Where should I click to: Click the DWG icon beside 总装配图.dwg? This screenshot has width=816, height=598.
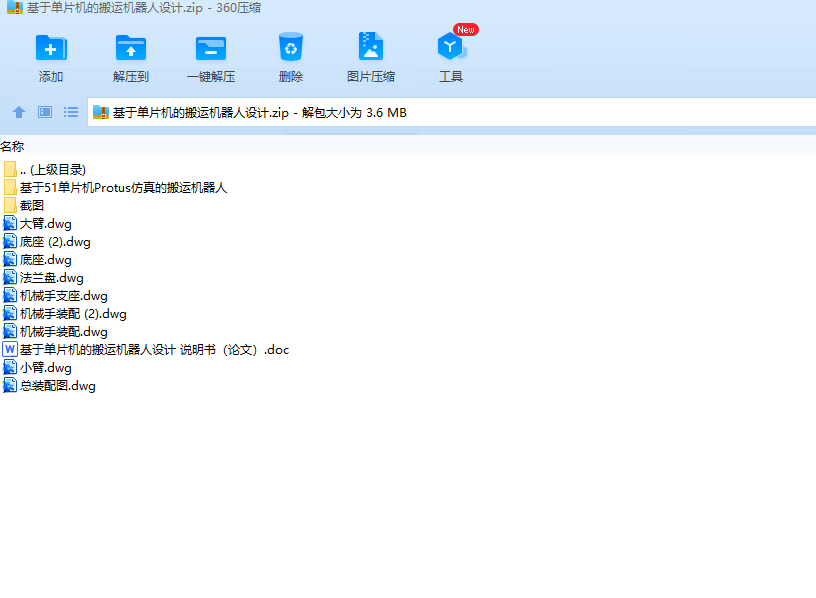10,385
